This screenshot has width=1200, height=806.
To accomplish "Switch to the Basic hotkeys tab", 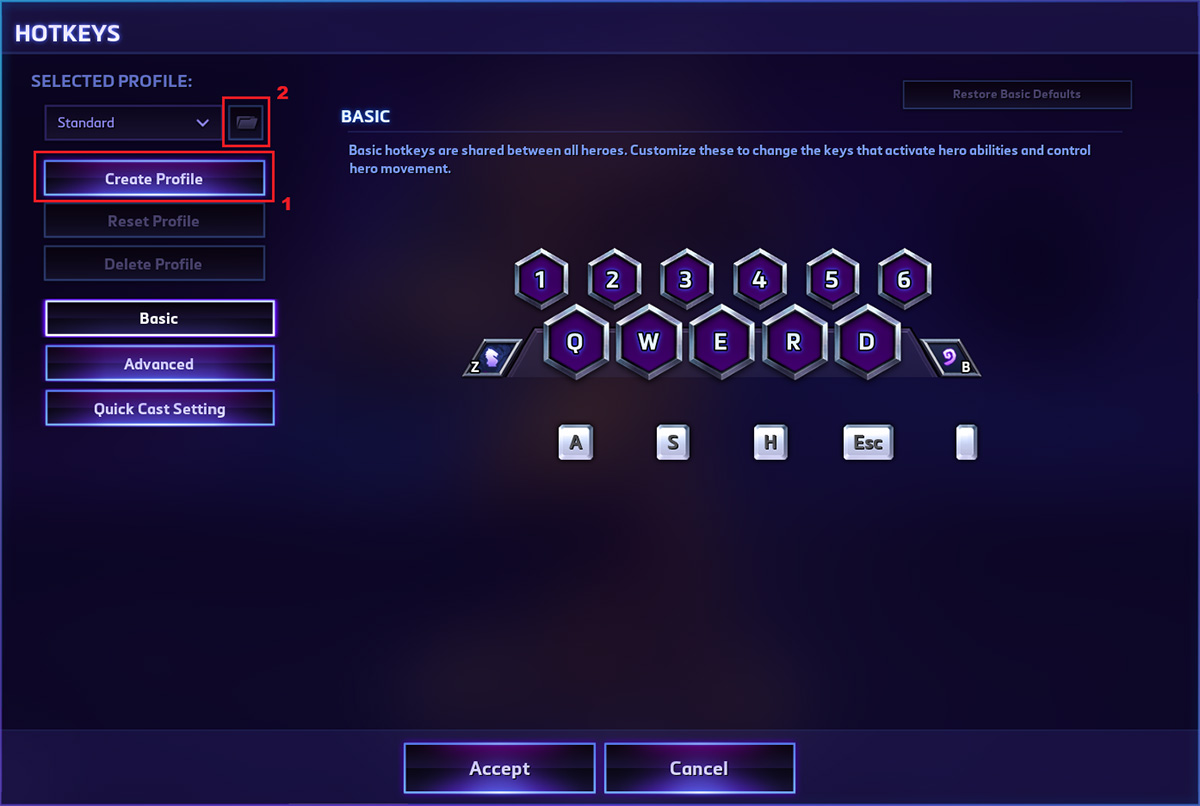I will (159, 318).
